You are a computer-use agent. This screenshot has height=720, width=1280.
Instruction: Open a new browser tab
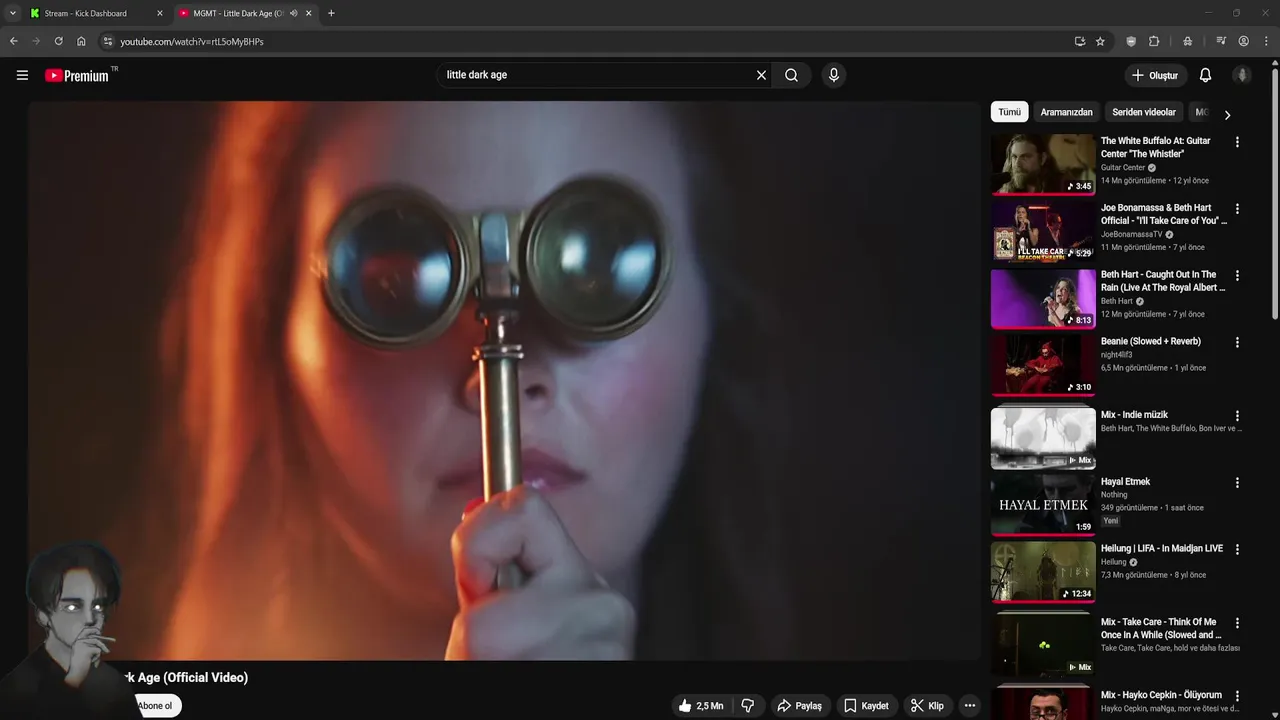pyautogui.click(x=331, y=13)
